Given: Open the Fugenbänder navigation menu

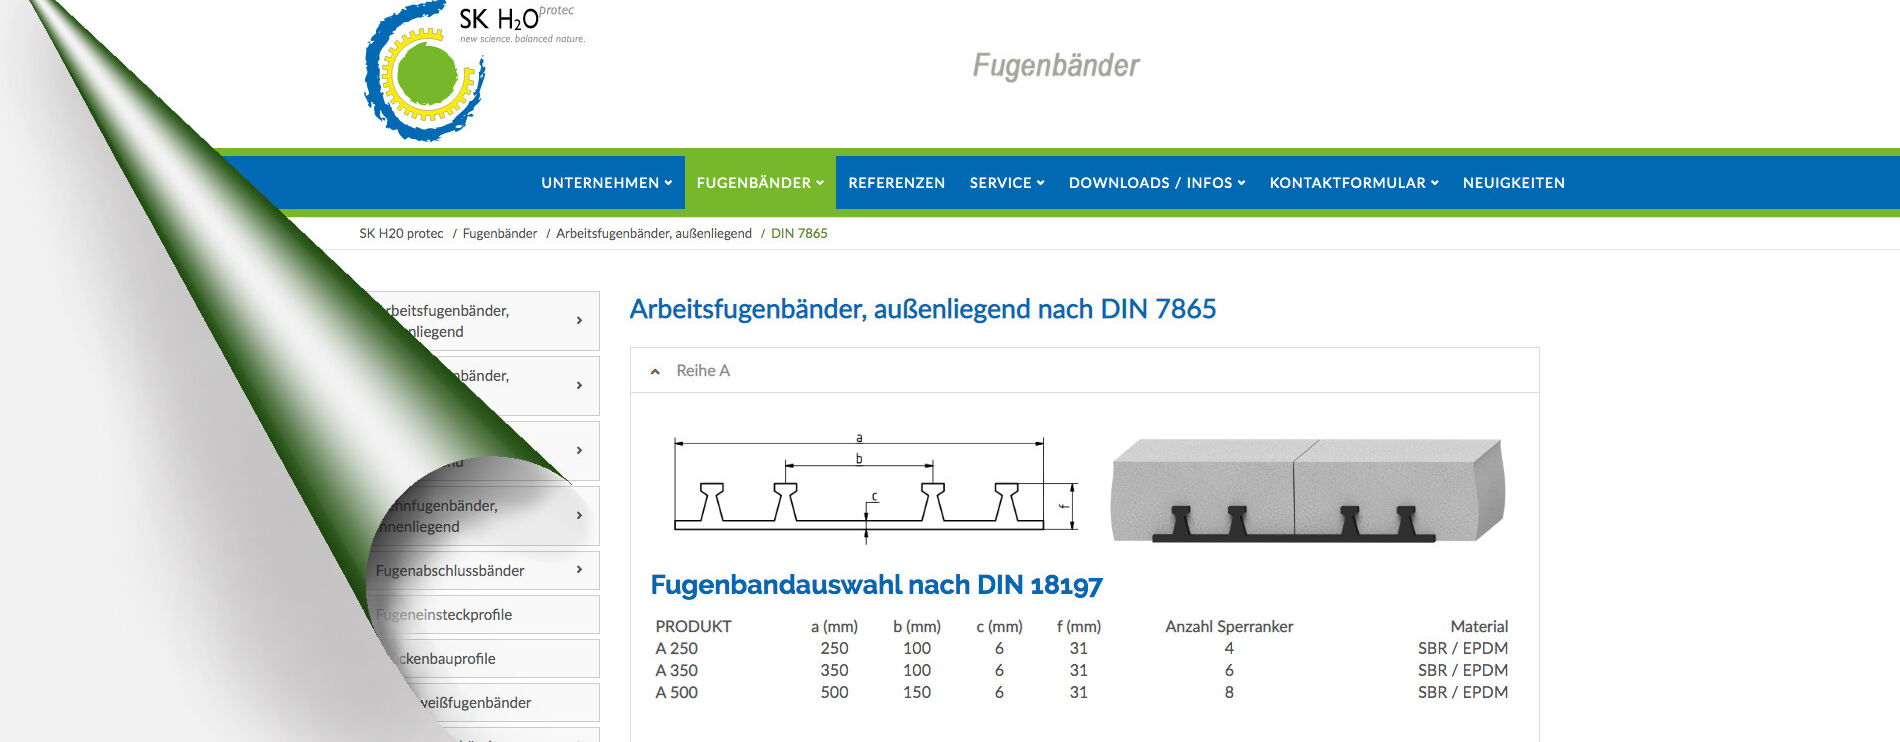Looking at the screenshot, I should pyautogui.click(x=759, y=183).
